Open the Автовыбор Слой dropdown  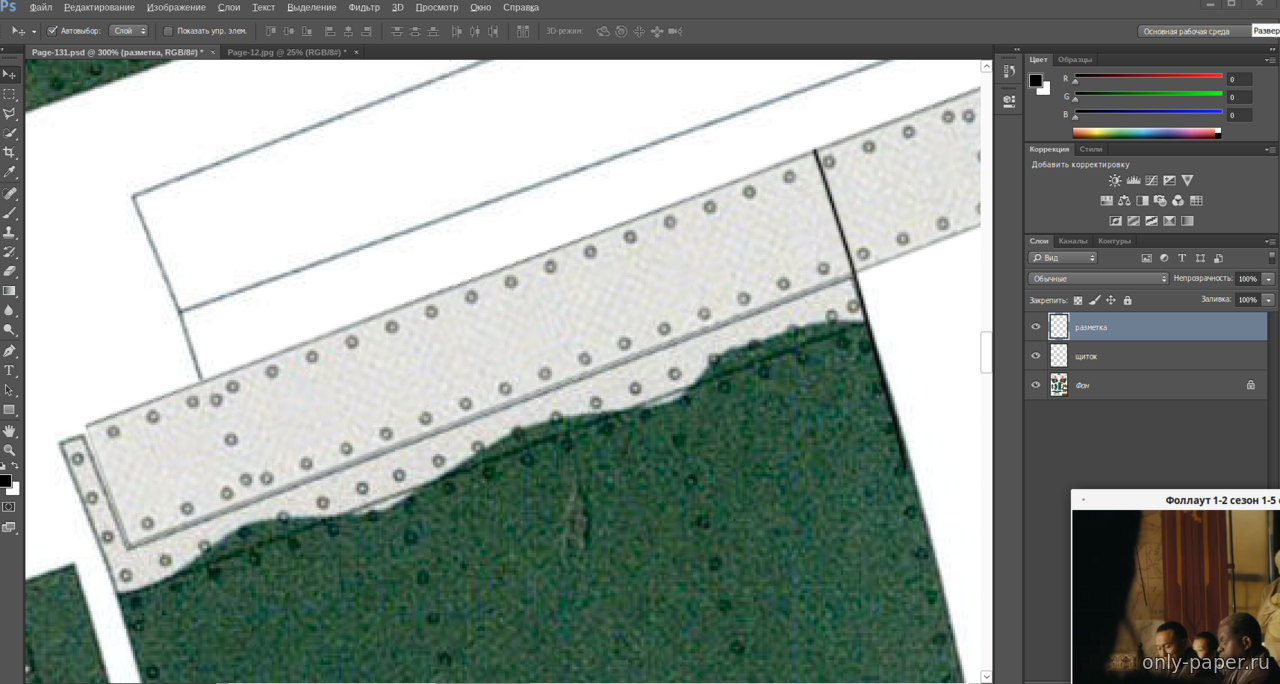pos(128,31)
